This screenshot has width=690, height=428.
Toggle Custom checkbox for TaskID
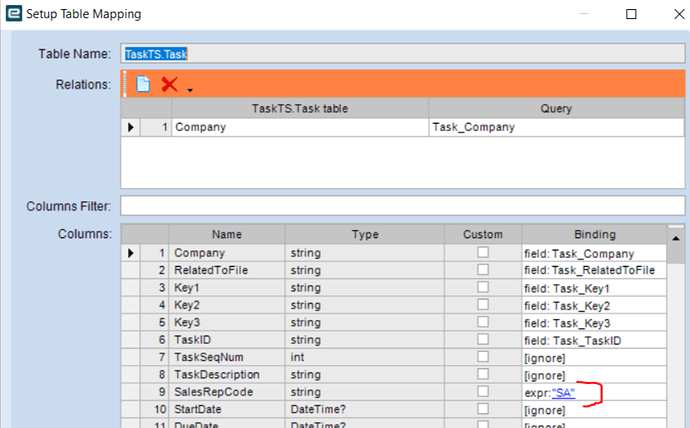[x=483, y=339]
